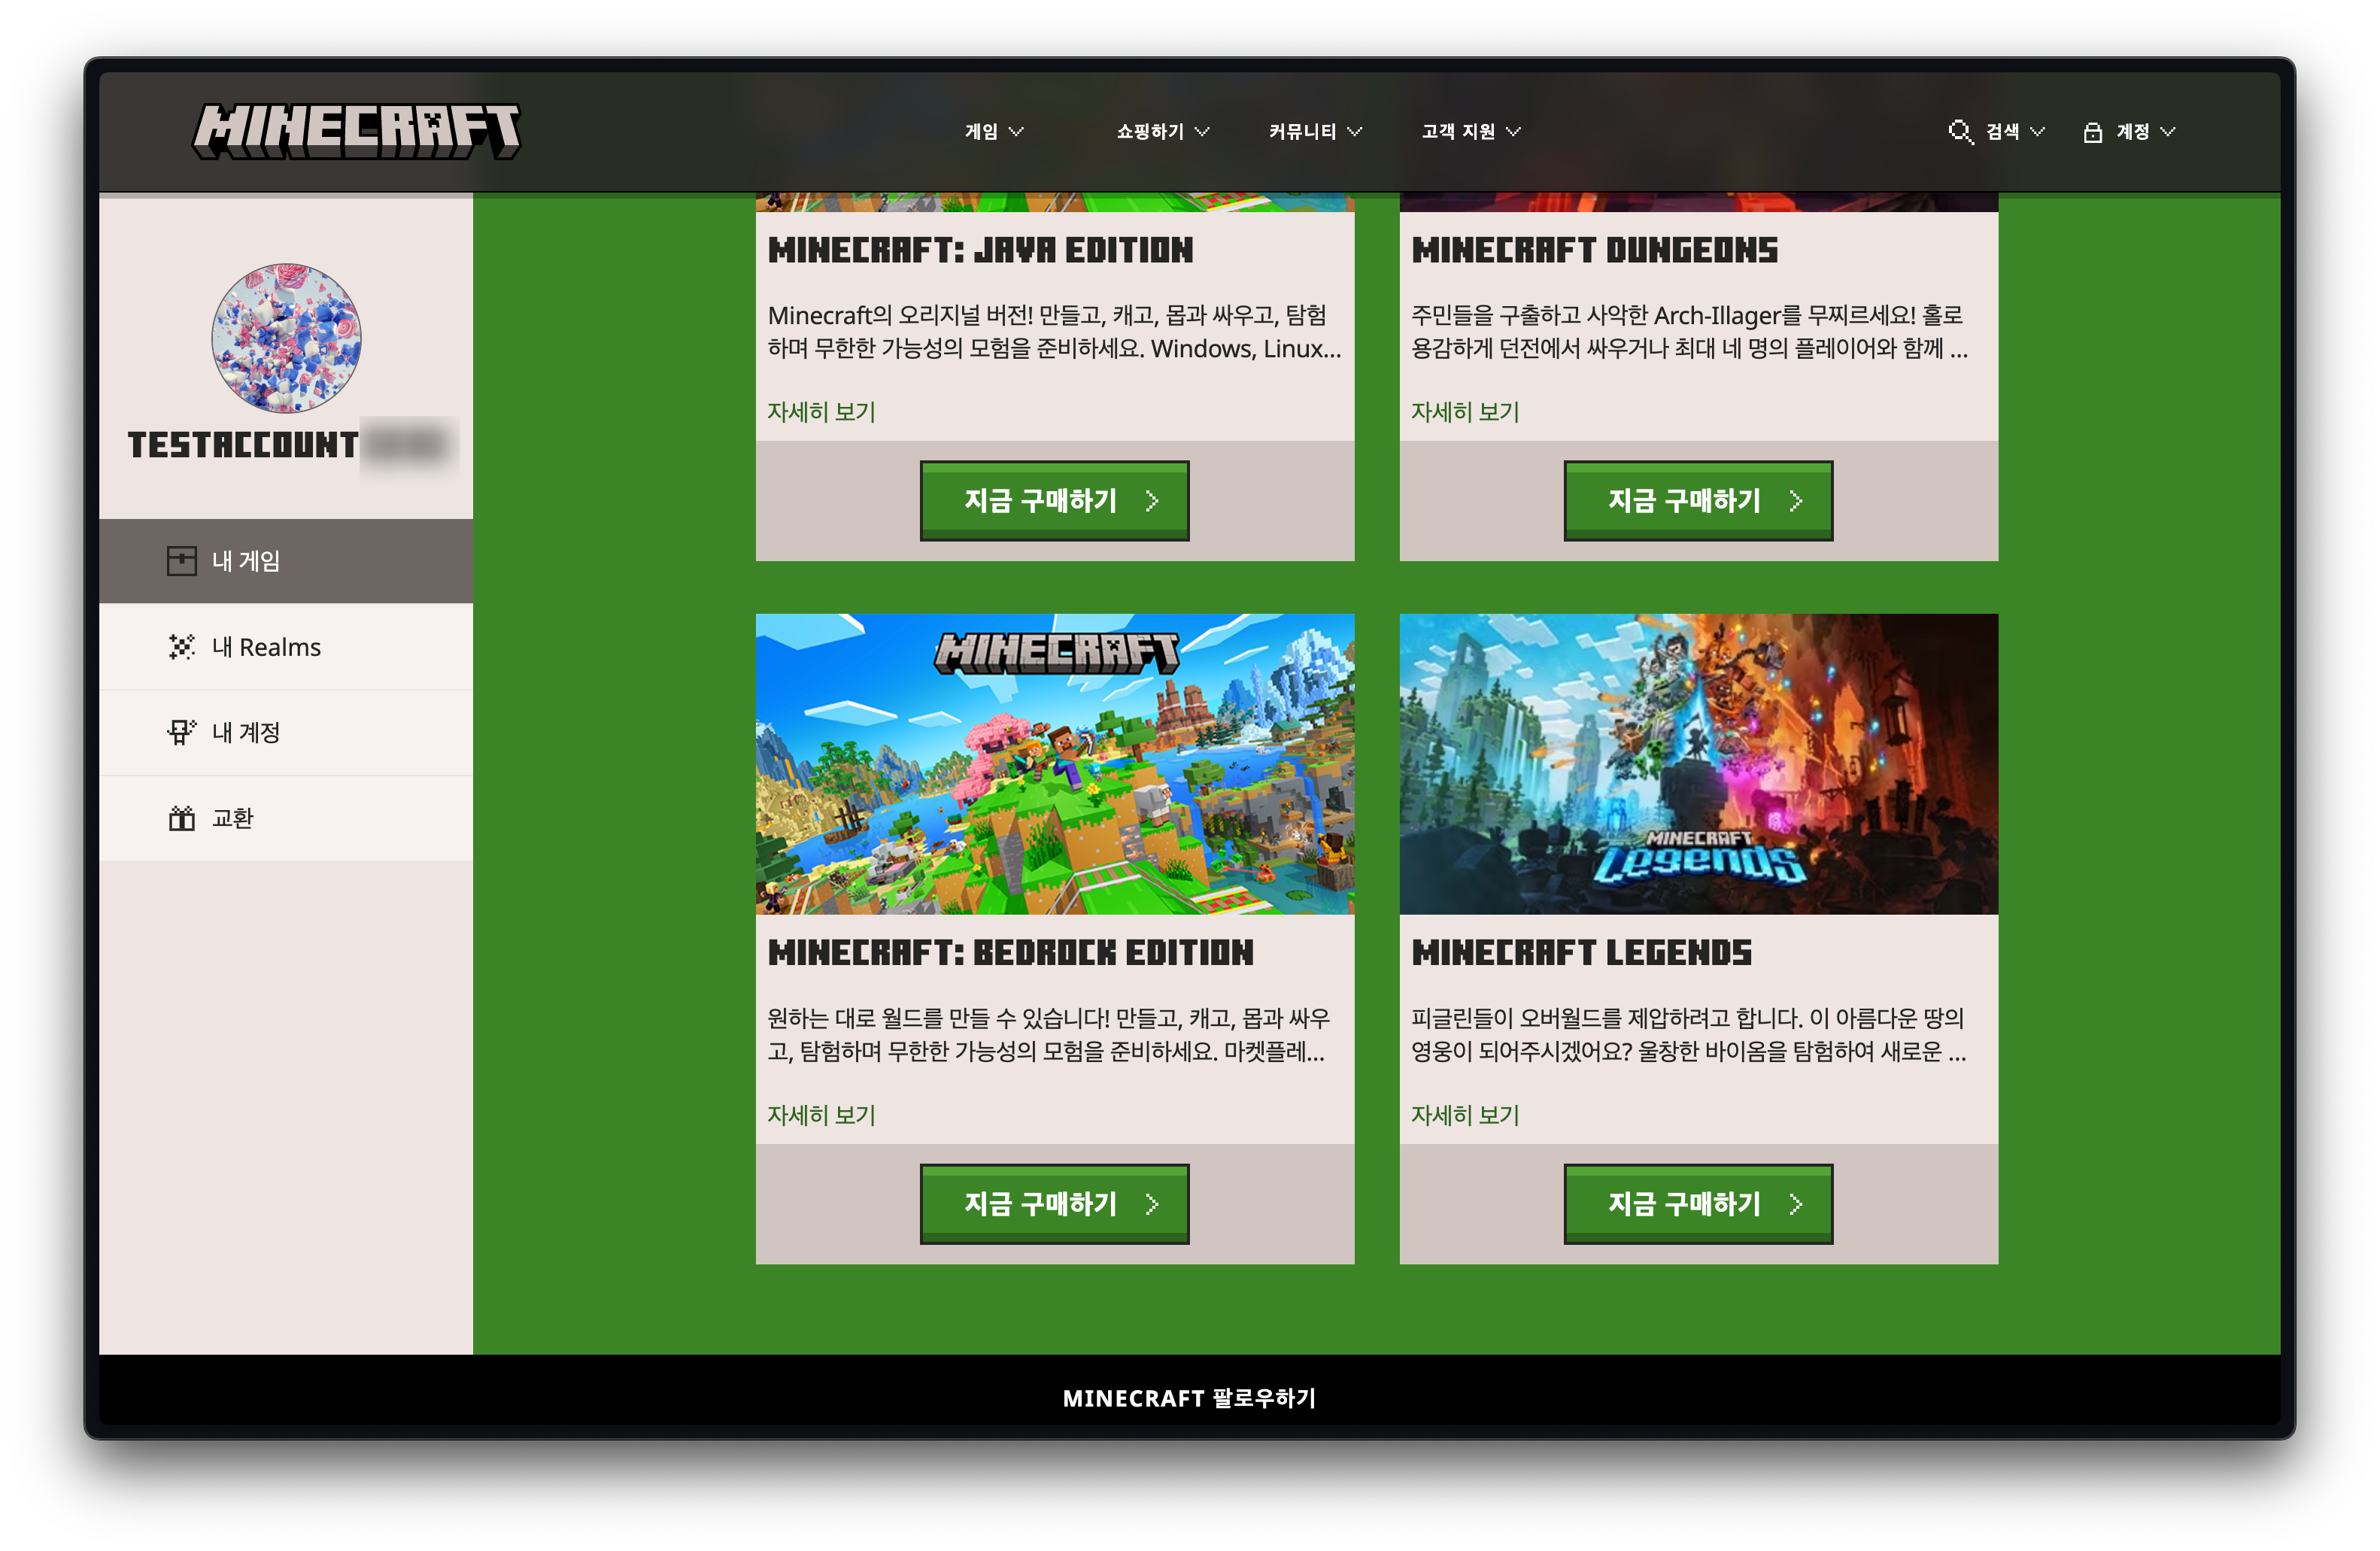Expand the 검색 dropdown chevron

2037,132
